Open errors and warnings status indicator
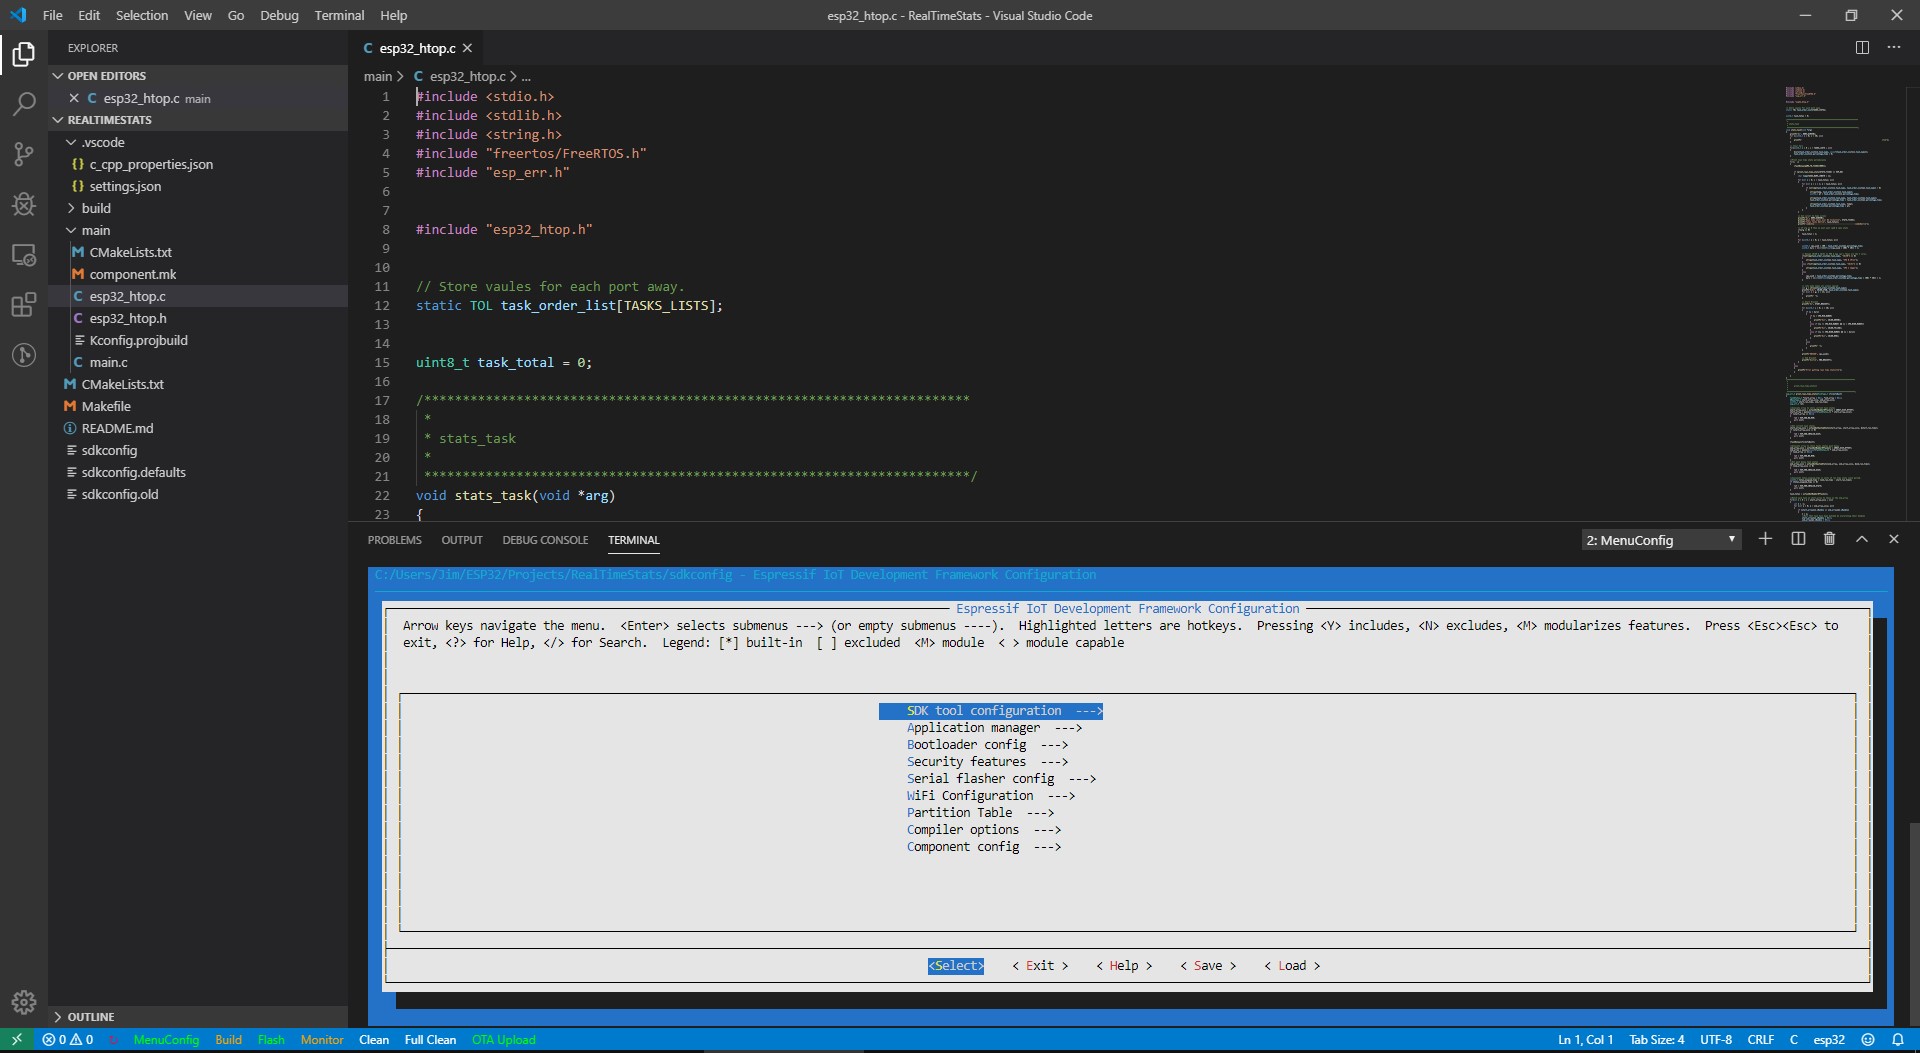Viewport: 1920px width, 1053px height. point(68,1040)
